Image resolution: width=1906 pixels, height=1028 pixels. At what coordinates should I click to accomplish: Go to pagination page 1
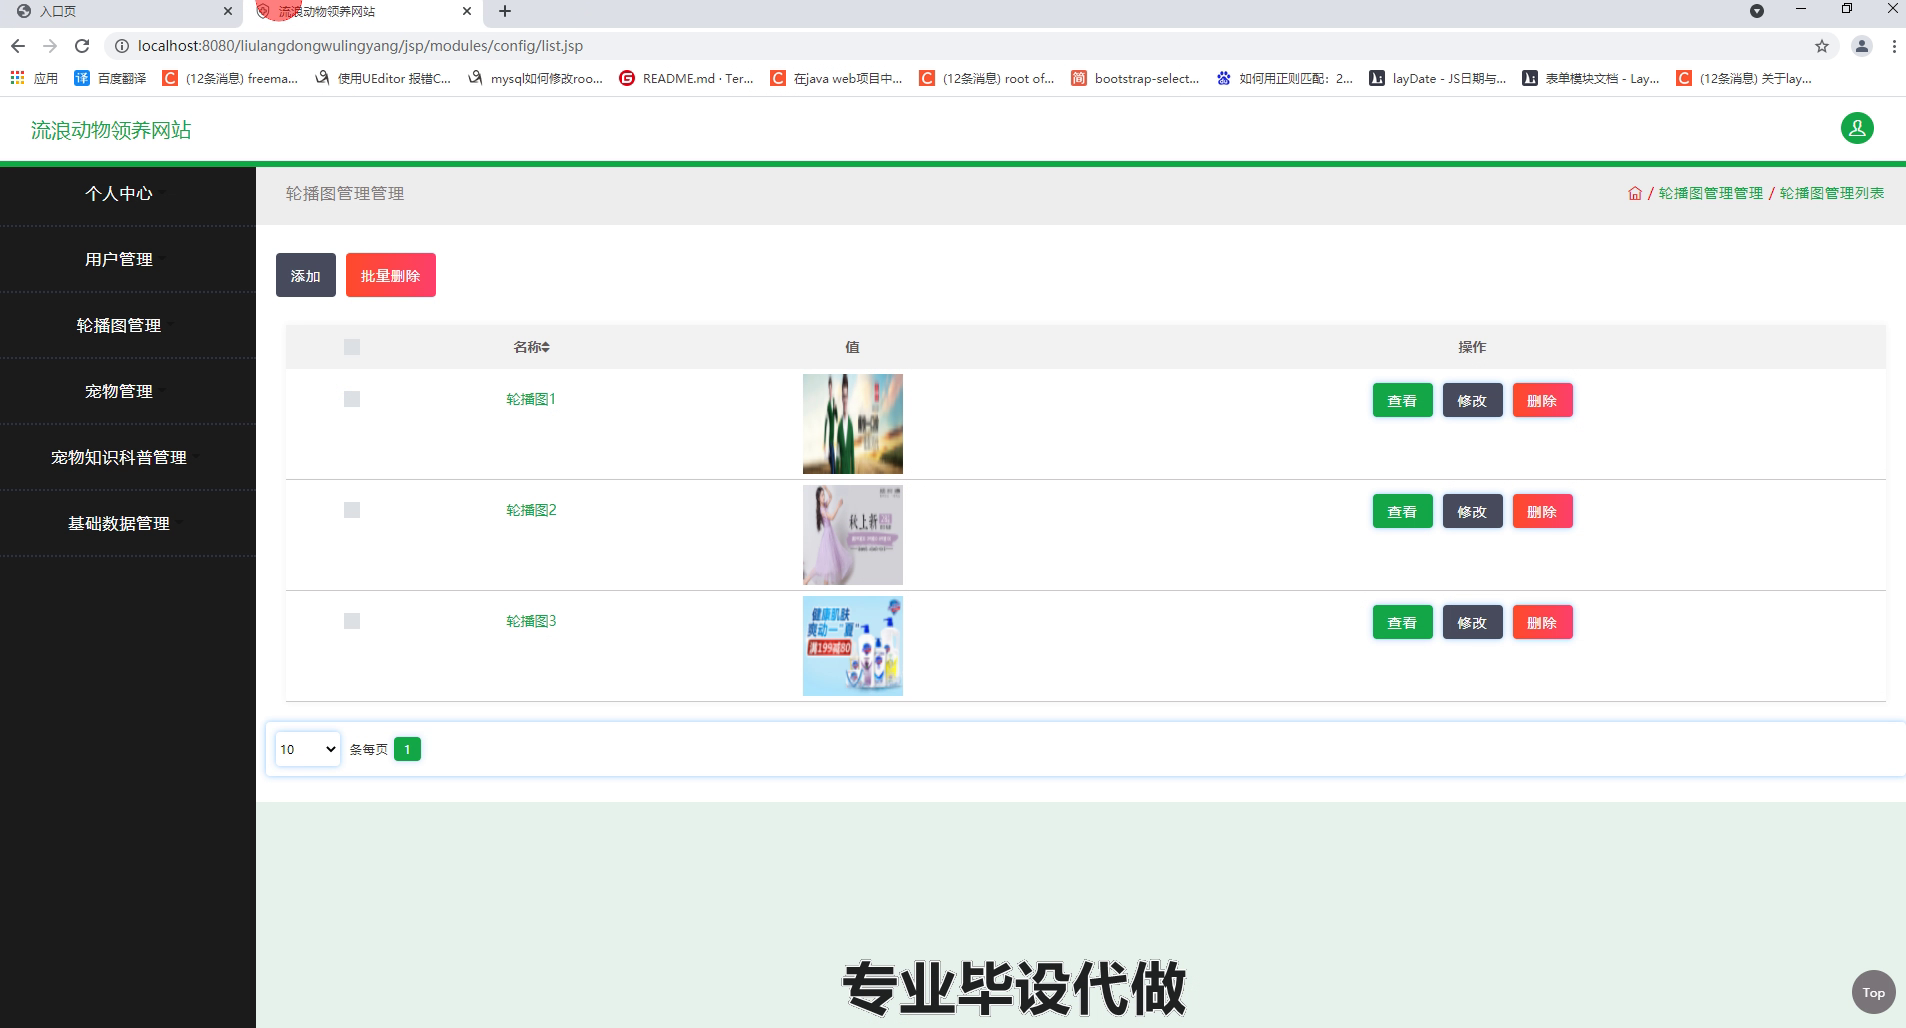pyautogui.click(x=407, y=749)
